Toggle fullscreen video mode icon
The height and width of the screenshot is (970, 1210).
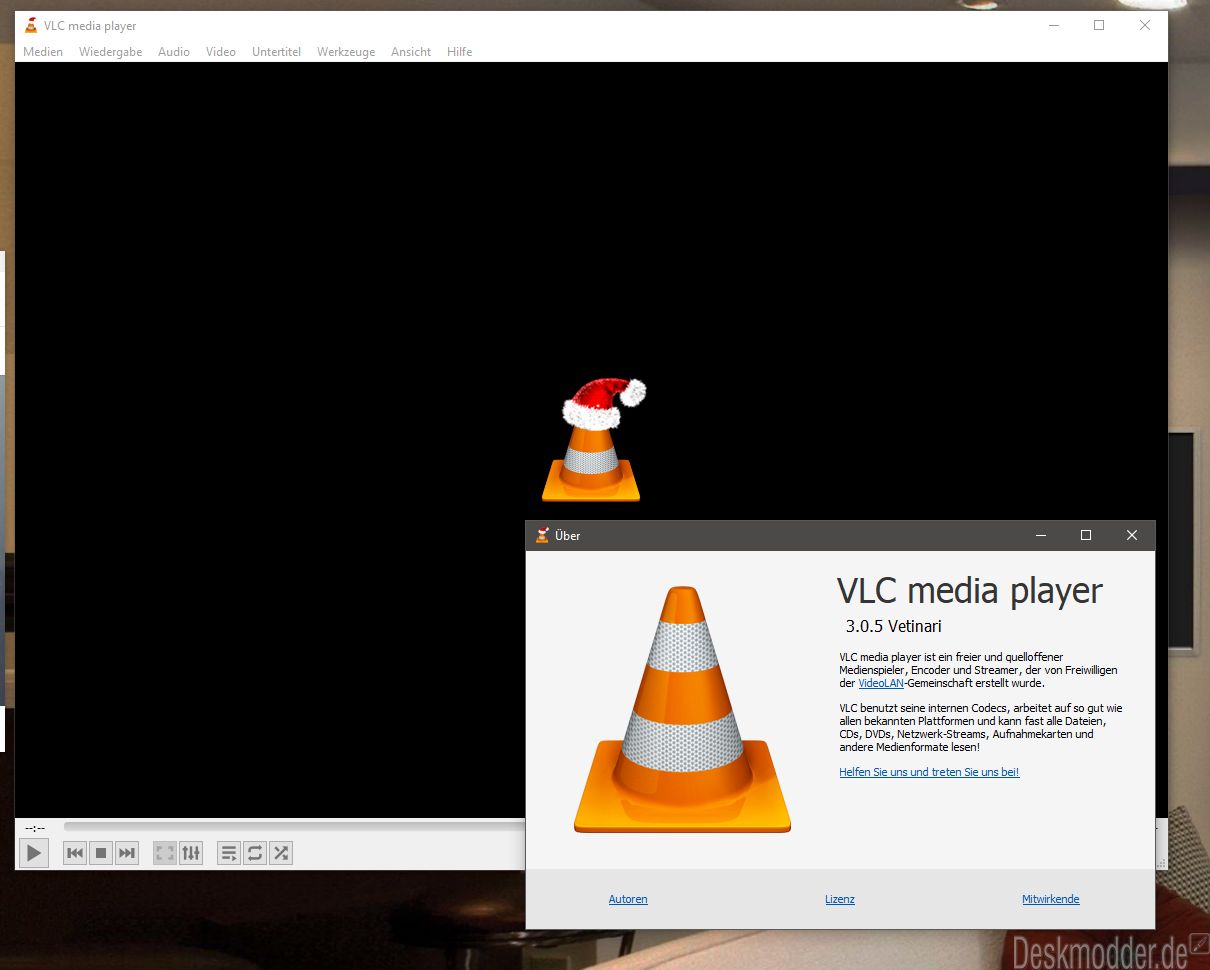coord(165,853)
